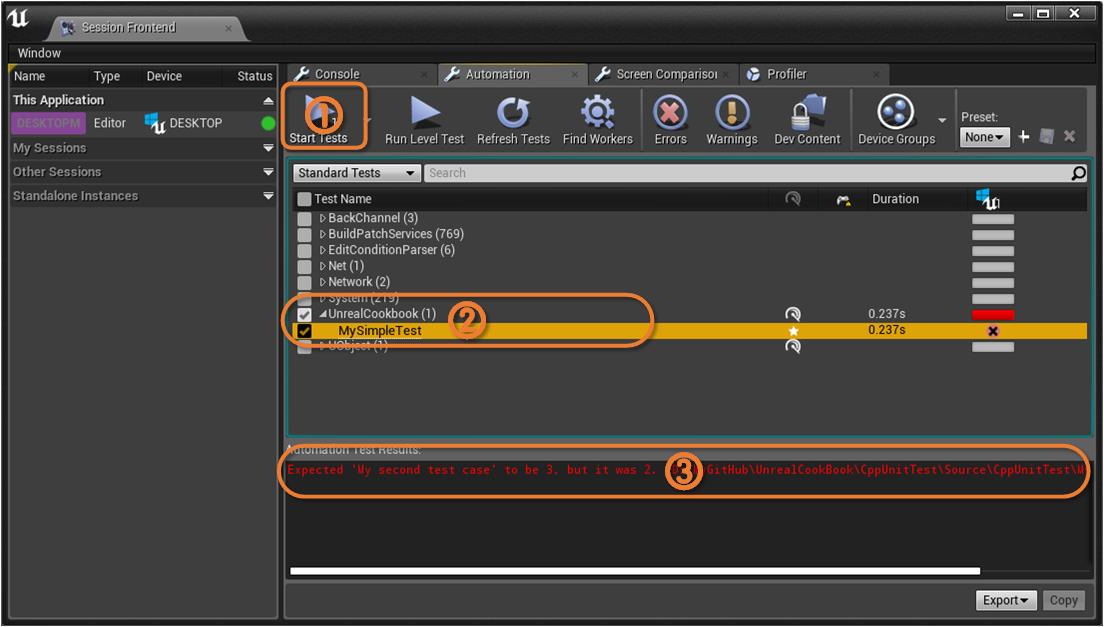Click the Network result progress bar
1104x627 pixels.
[993, 283]
